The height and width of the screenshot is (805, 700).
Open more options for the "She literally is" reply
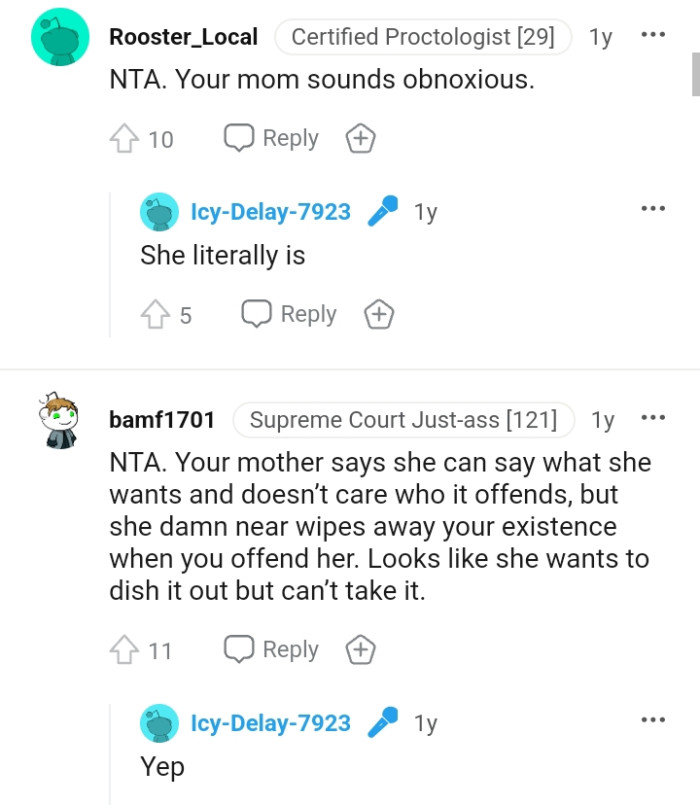652,208
